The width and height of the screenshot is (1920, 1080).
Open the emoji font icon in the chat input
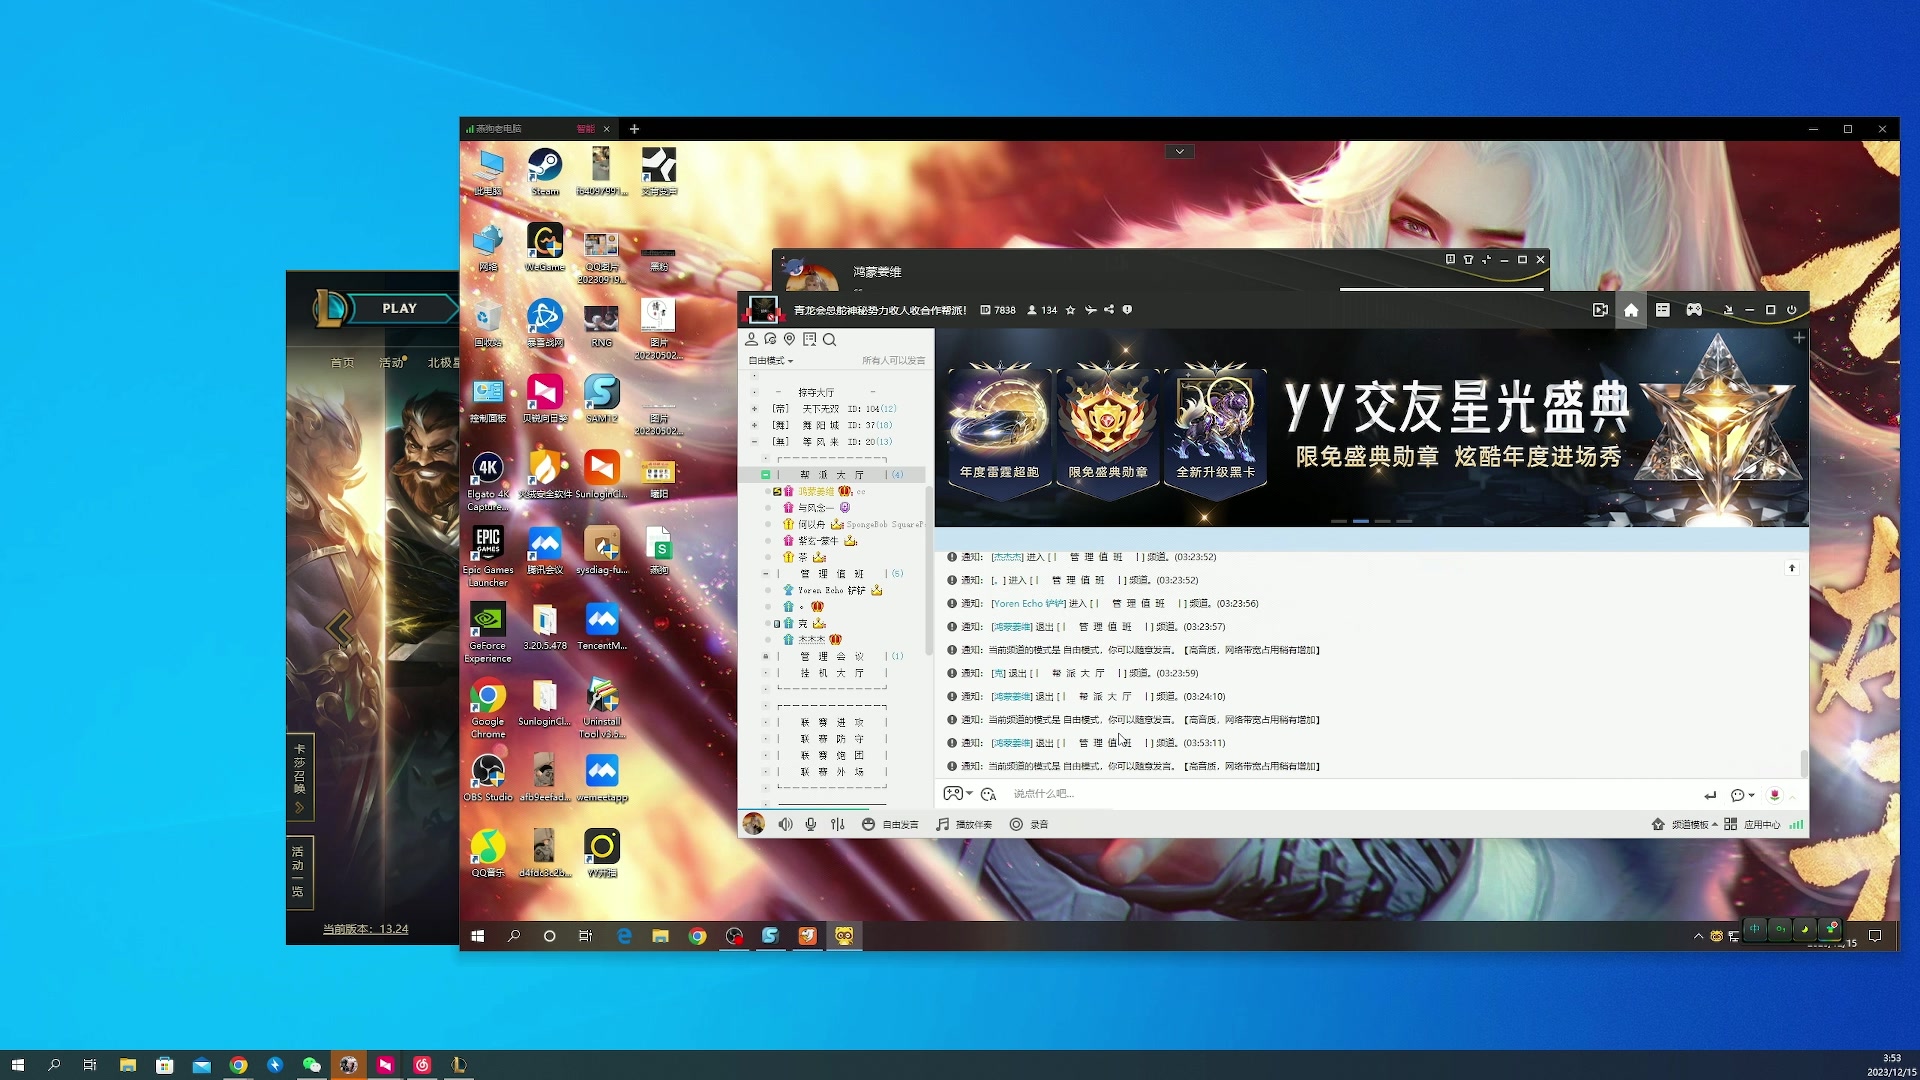point(988,794)
